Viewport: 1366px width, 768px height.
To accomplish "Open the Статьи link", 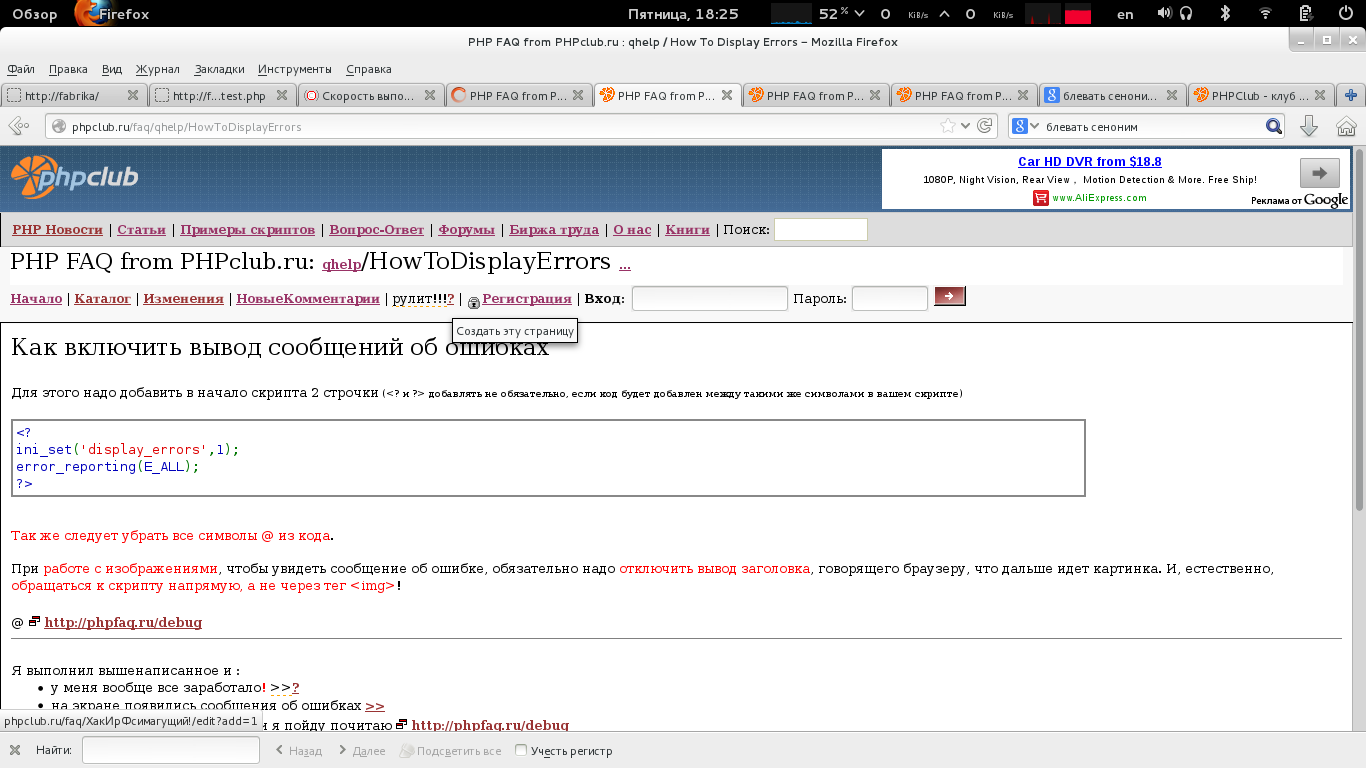I will point(141,230).
